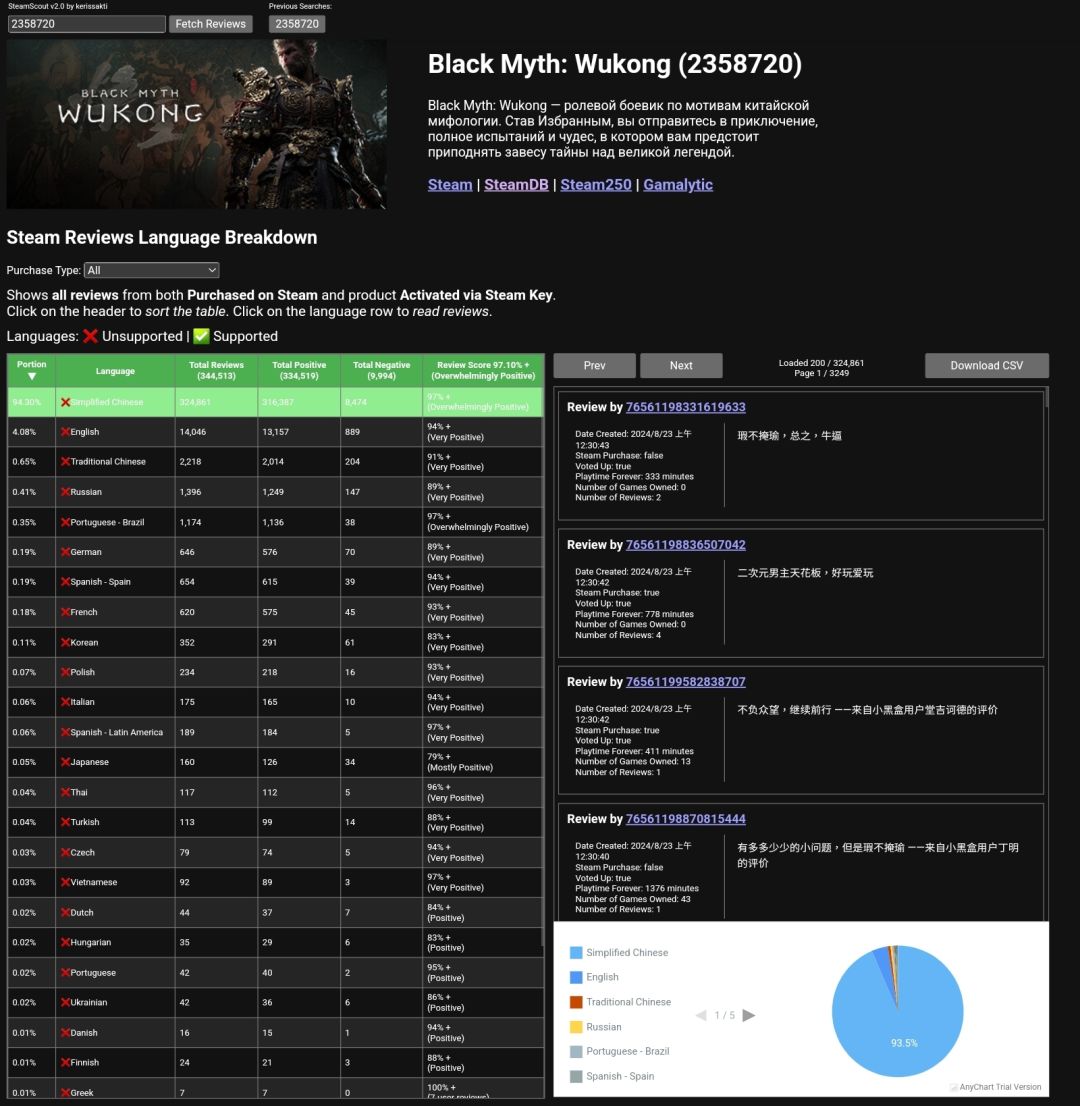Sort by Review Score column header

(483, 370)
